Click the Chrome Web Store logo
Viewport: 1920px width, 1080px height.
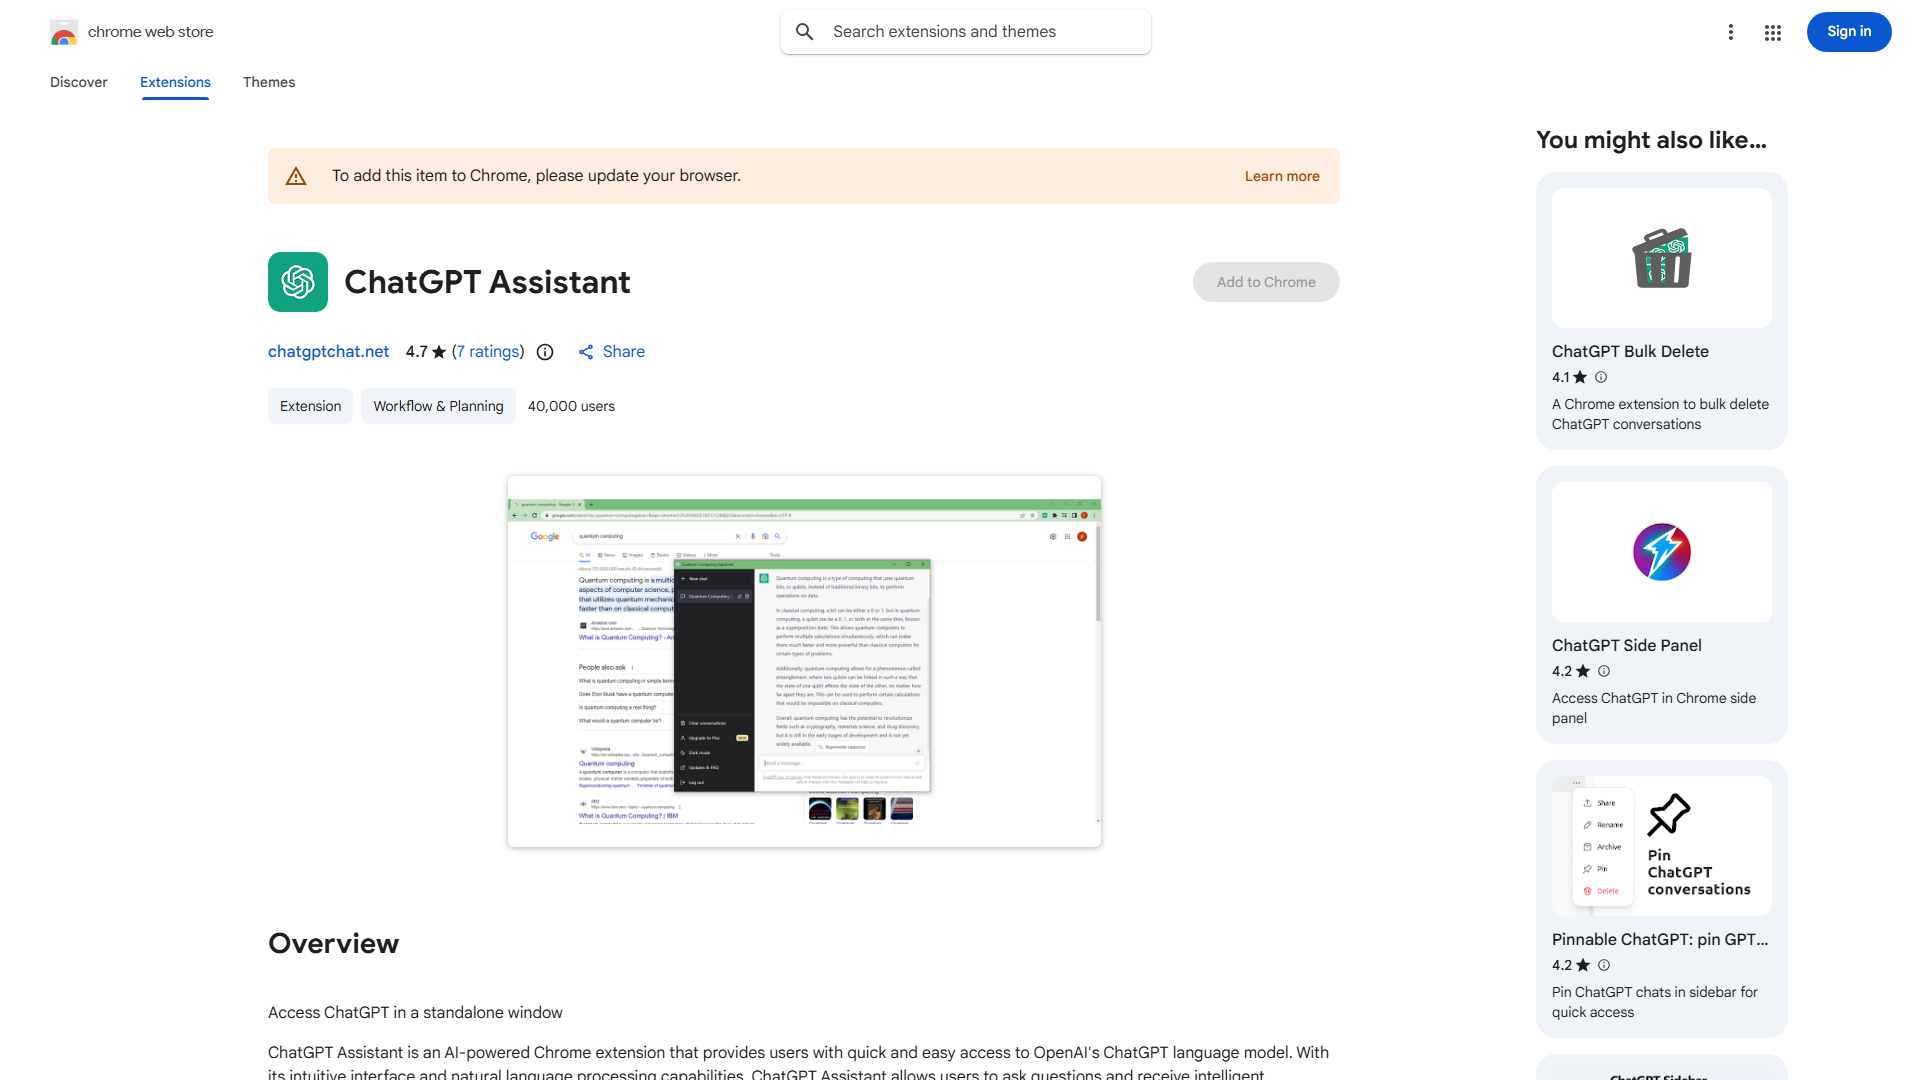click(63, 31)
